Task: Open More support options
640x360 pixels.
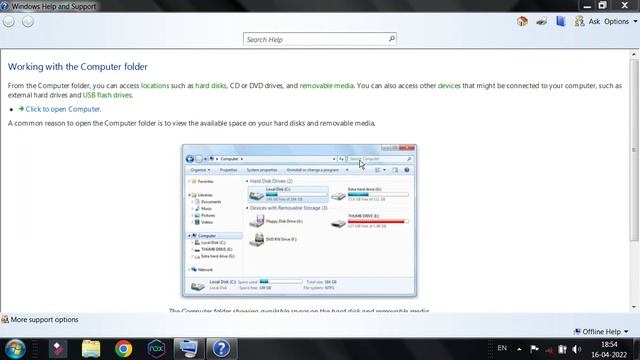Action: coord(40,320)
